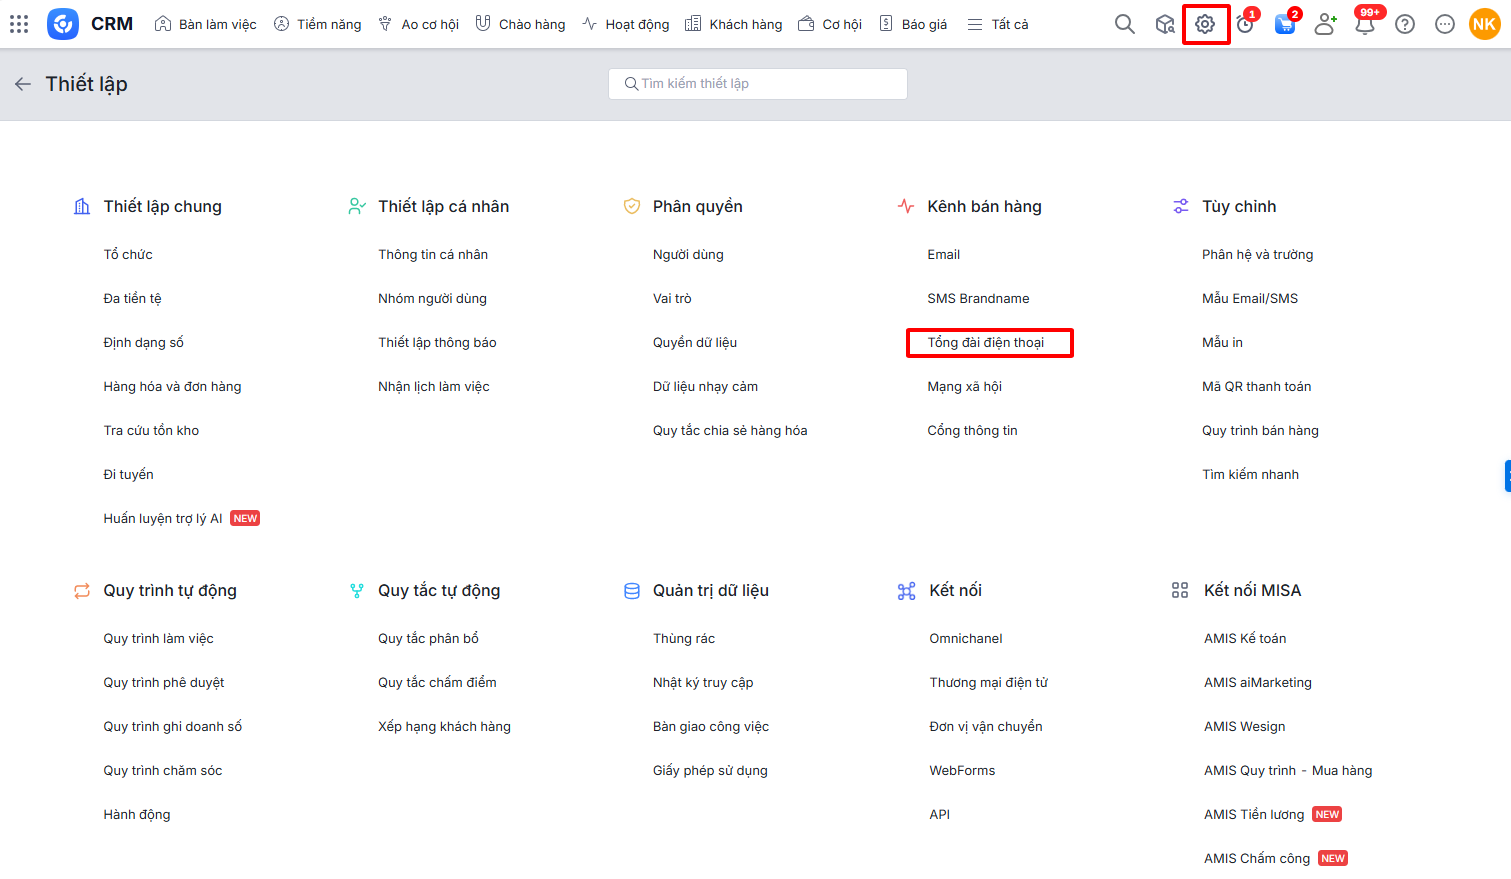Open the settings gear icon
1511x879 pixels.
tap(1205, 24)
